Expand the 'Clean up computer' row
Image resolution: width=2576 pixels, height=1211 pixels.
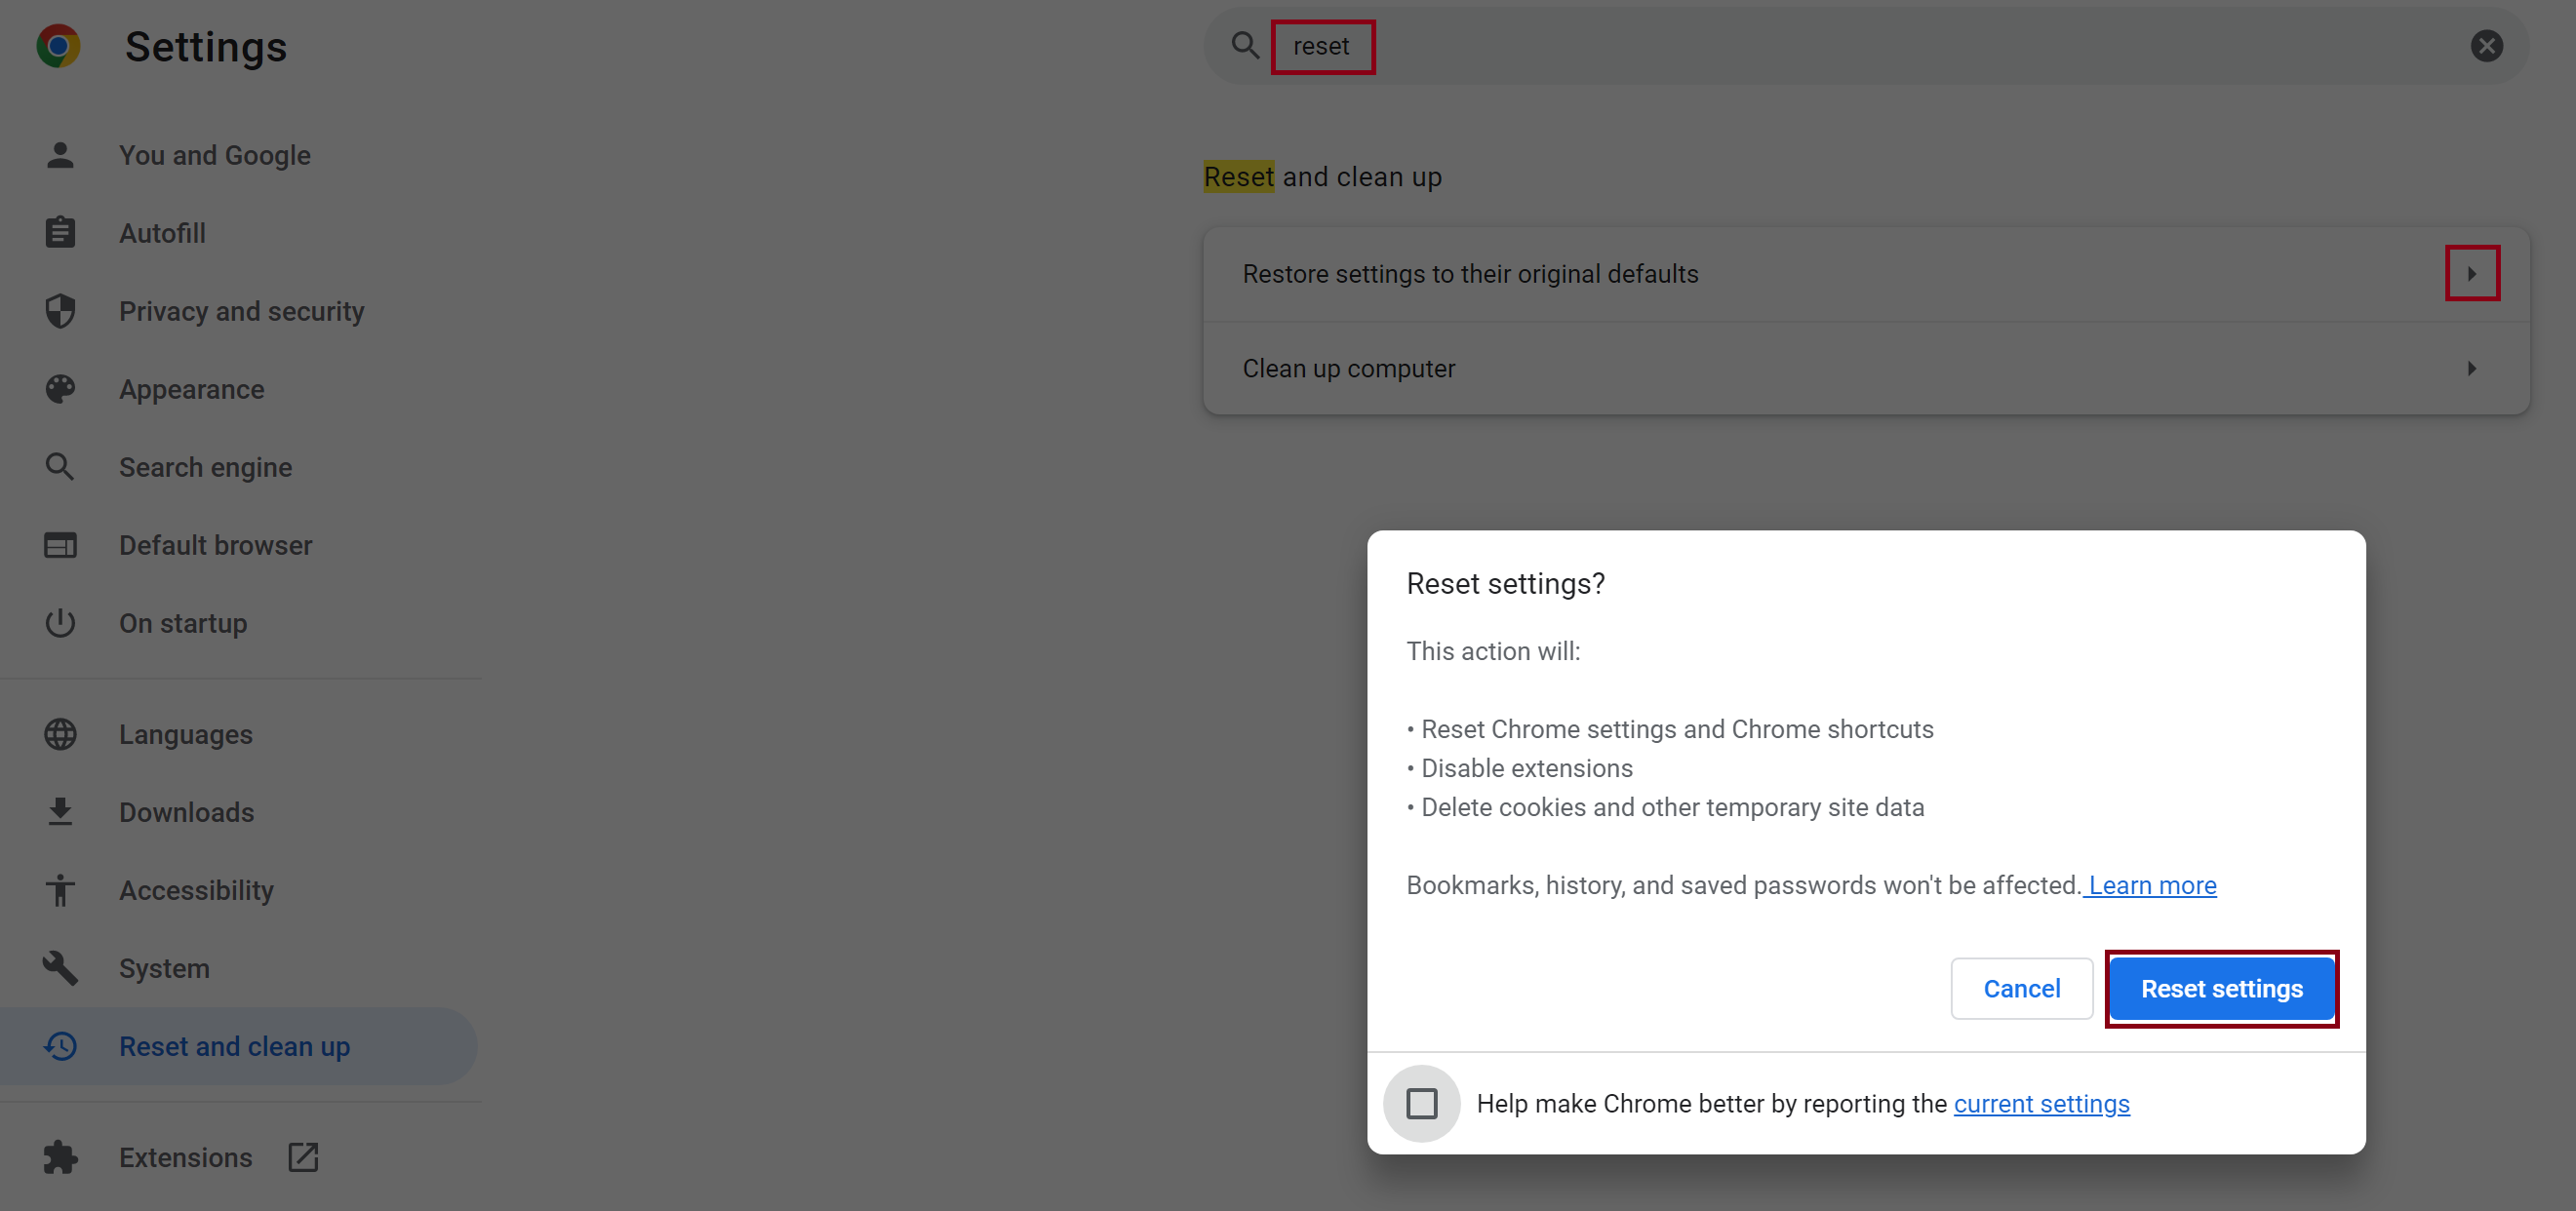2471,368
